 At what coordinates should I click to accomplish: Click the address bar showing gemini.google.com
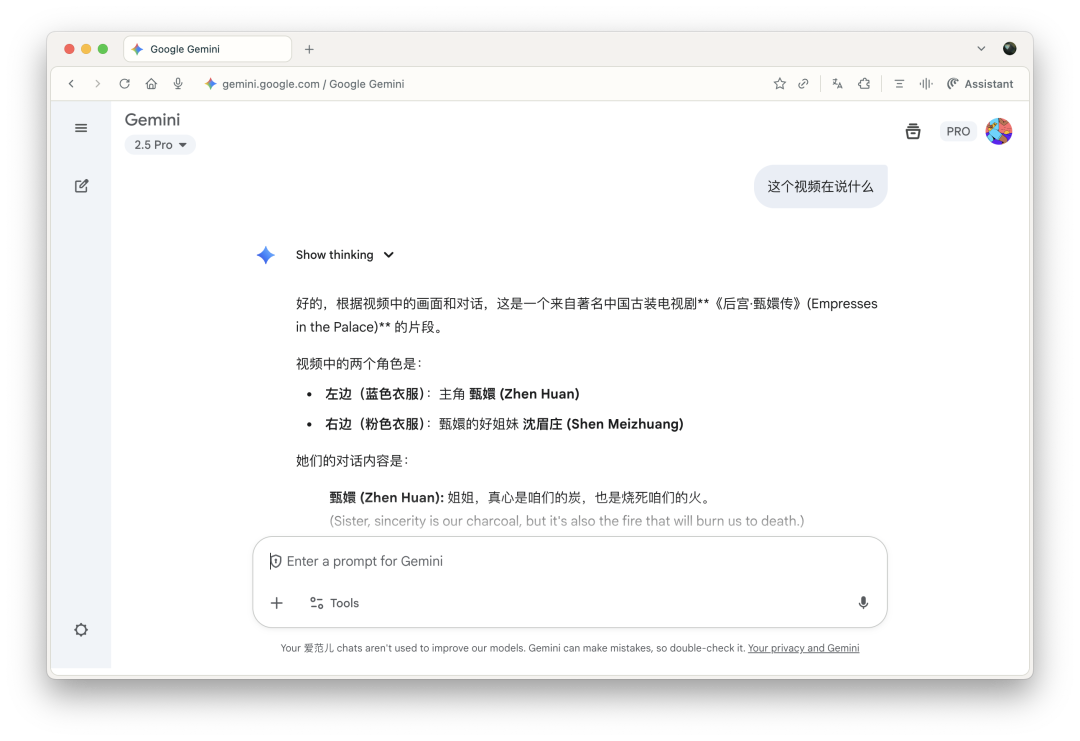[313, 84]
